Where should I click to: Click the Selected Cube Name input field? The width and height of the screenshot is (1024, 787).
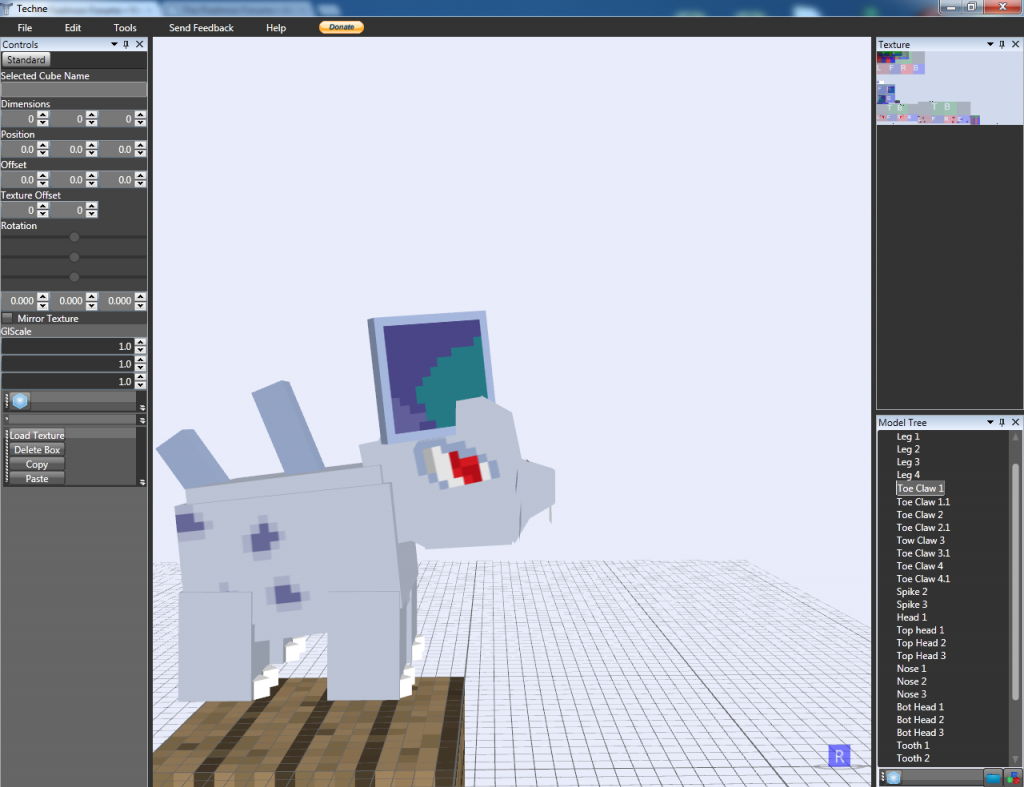[x=74, y=90]
